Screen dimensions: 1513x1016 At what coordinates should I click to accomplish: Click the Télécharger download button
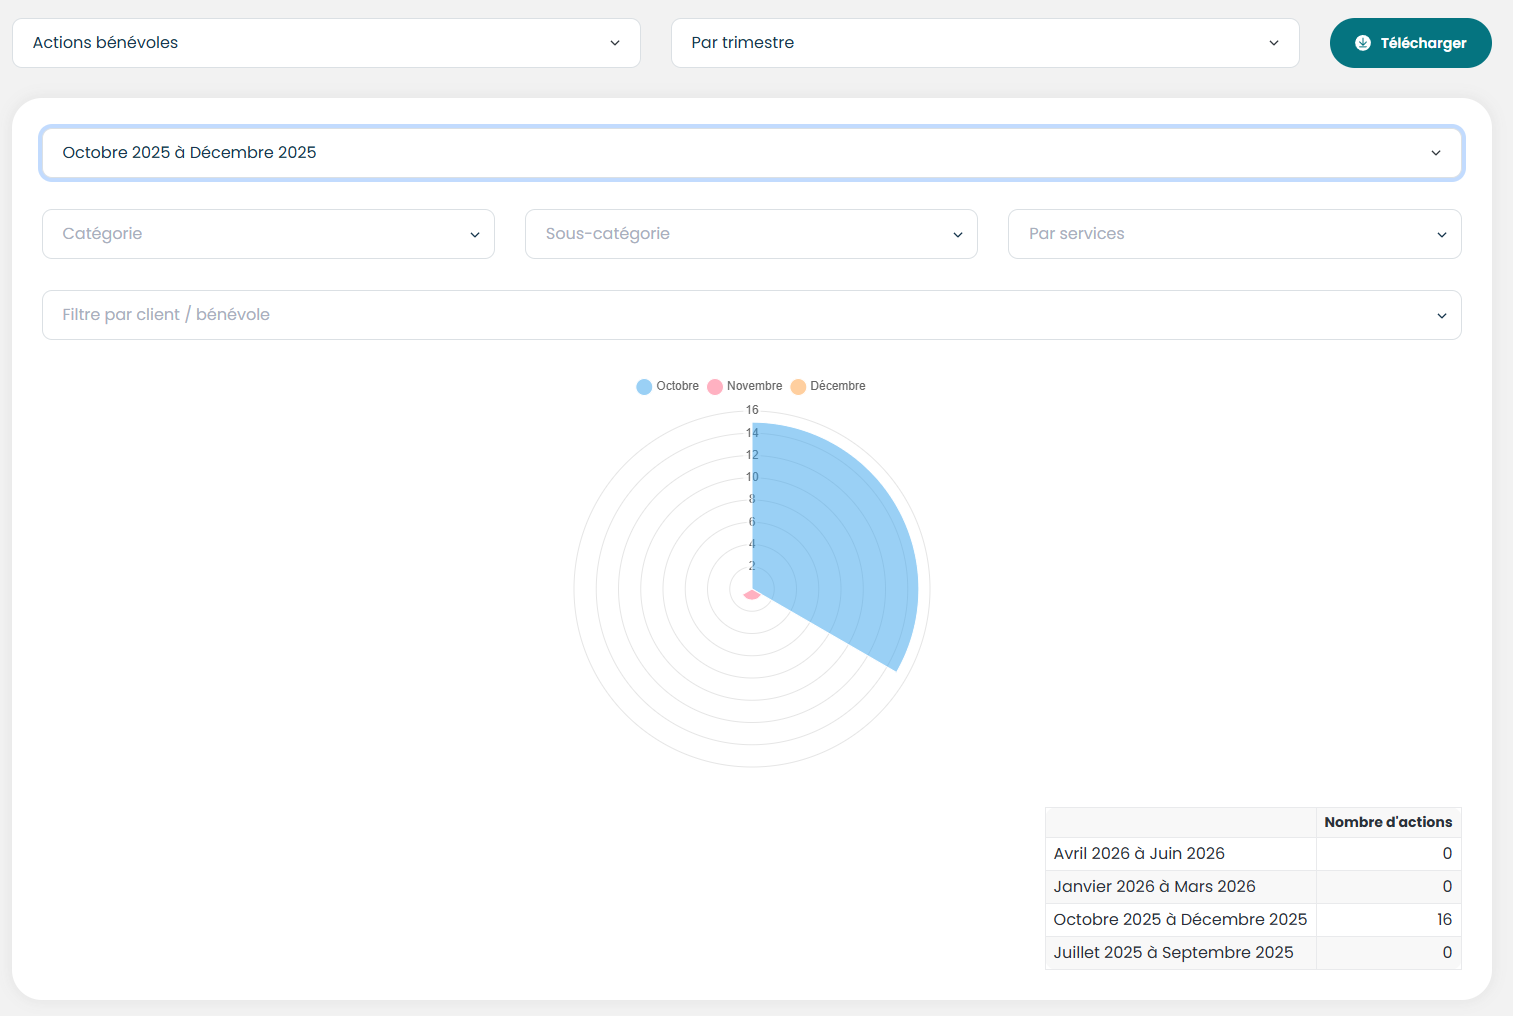pyautogui.click(x=1410, y=43)
